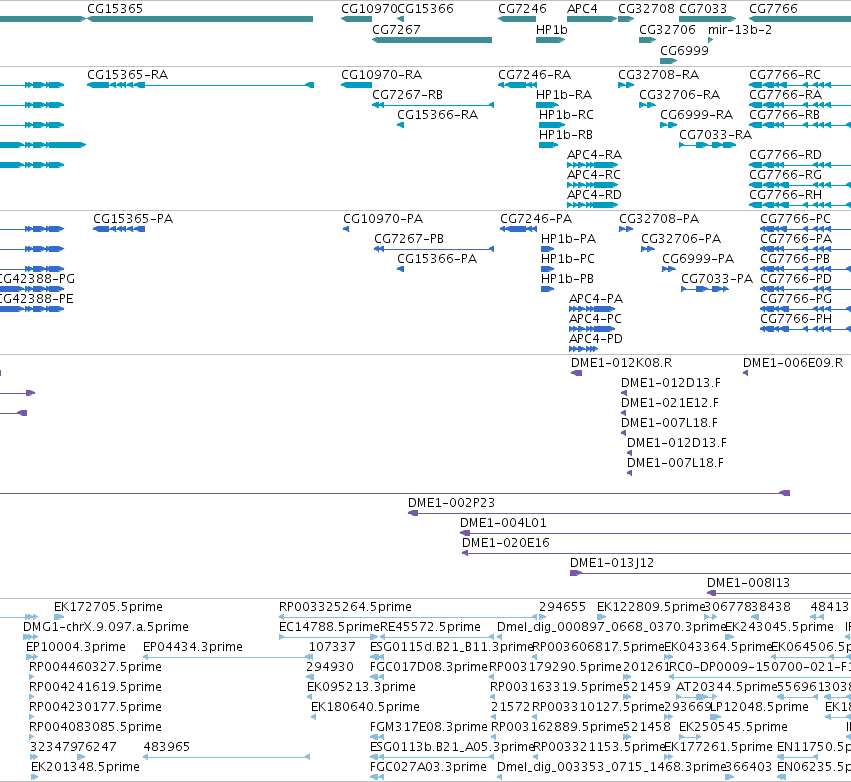The image size is (851, 782).
Task: Open the APC4 gene feature
Action: point(592,20)
